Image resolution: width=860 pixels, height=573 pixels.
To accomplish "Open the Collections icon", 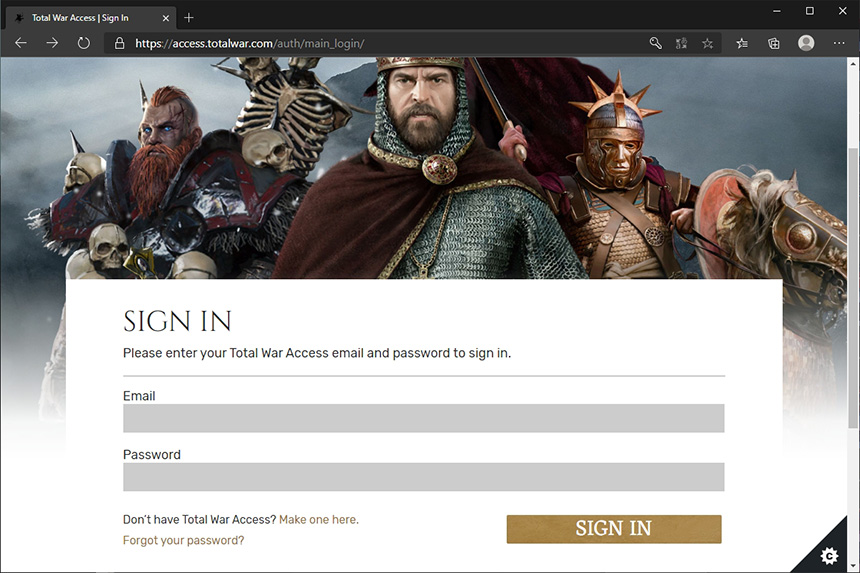I will (773, 43).
